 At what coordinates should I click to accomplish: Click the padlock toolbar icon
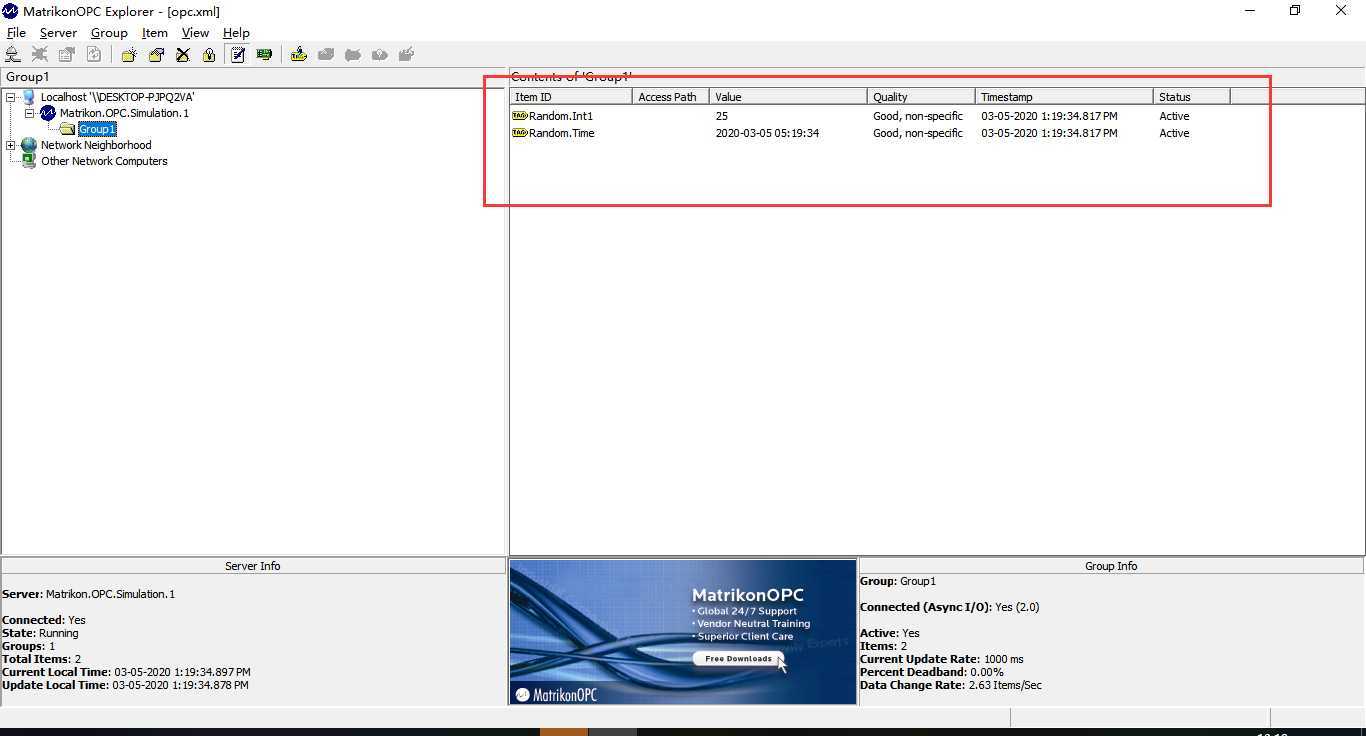[x=209, y=55]
